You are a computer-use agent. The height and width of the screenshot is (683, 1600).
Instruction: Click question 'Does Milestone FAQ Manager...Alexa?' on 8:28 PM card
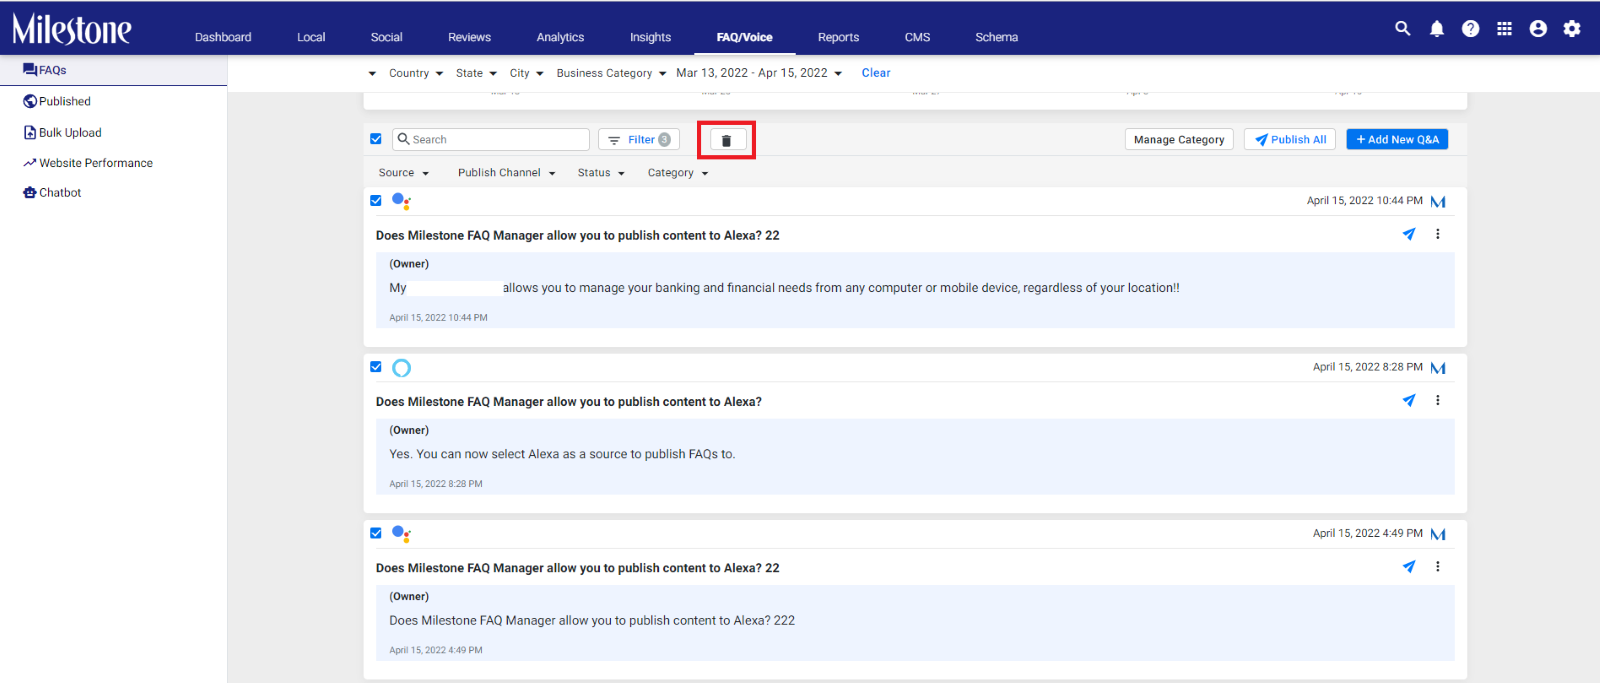tap(569, 402)
